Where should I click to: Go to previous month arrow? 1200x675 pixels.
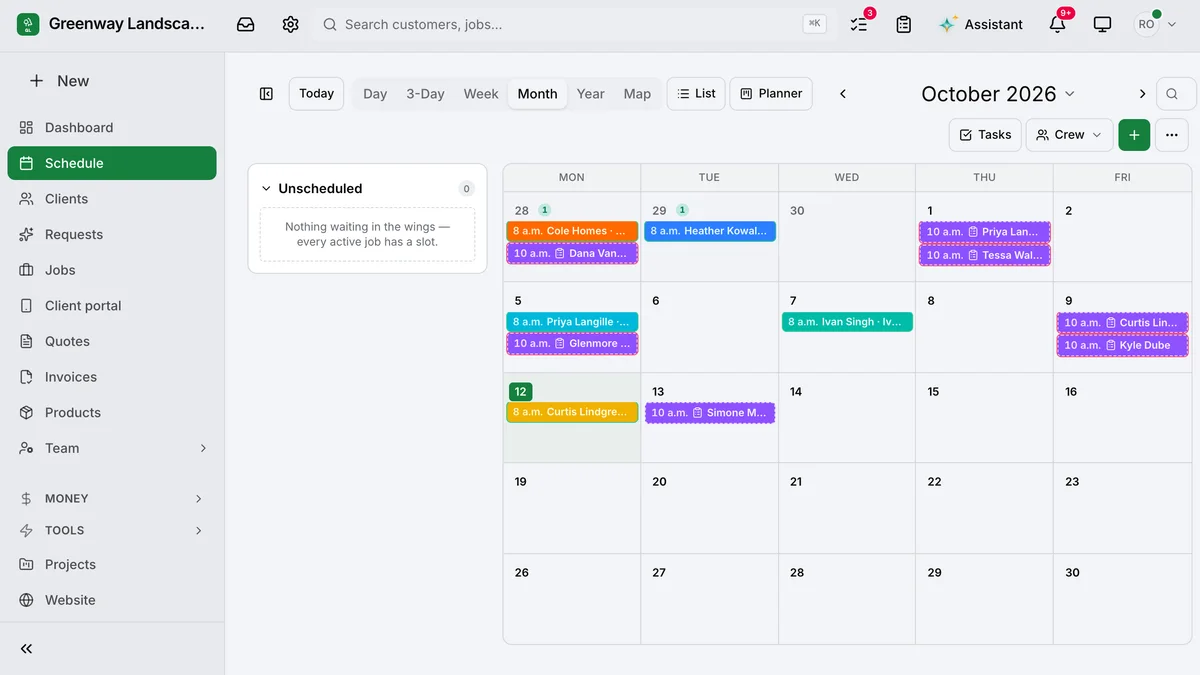tap(843, 94)
